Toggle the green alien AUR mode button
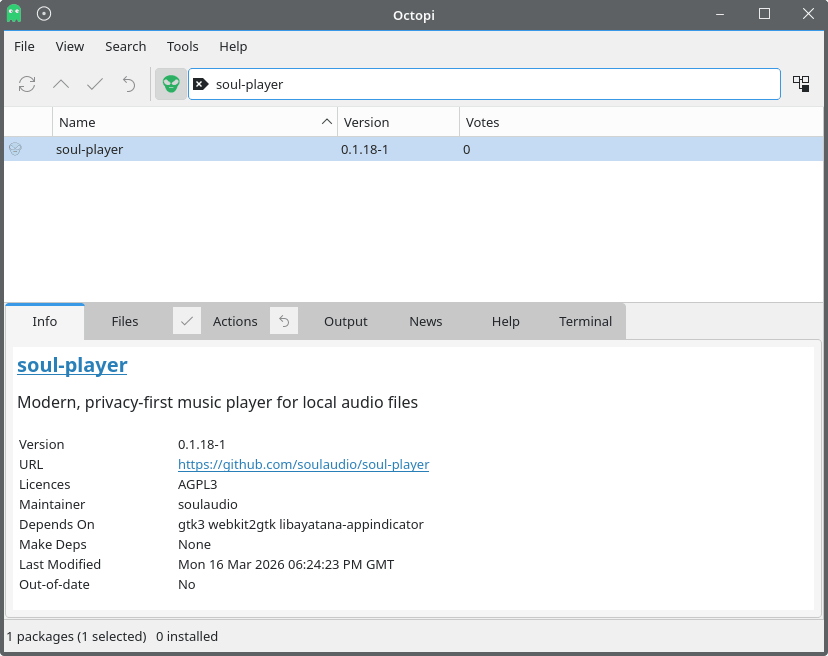 (171, 84)
